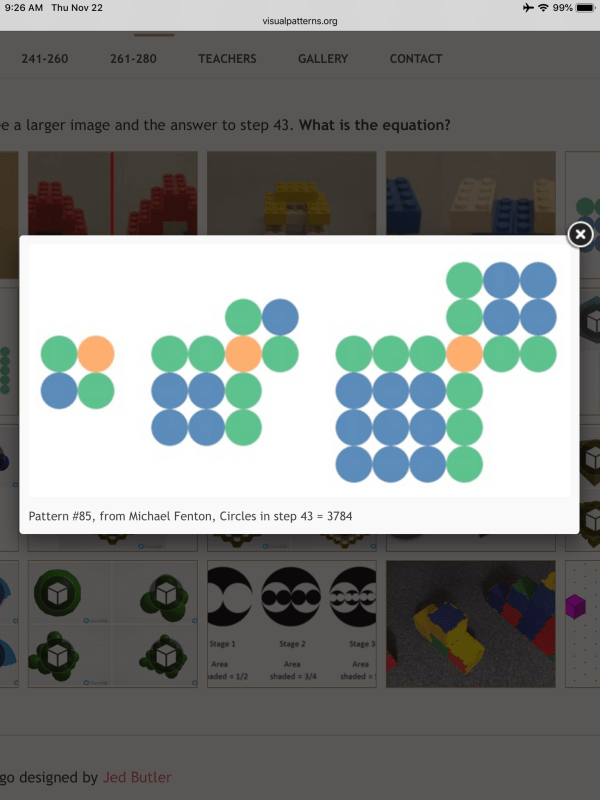Viewport: 600px width, 800px height.
Task: Tap the Wi-Fi icon in status bar
Action: 543,8
